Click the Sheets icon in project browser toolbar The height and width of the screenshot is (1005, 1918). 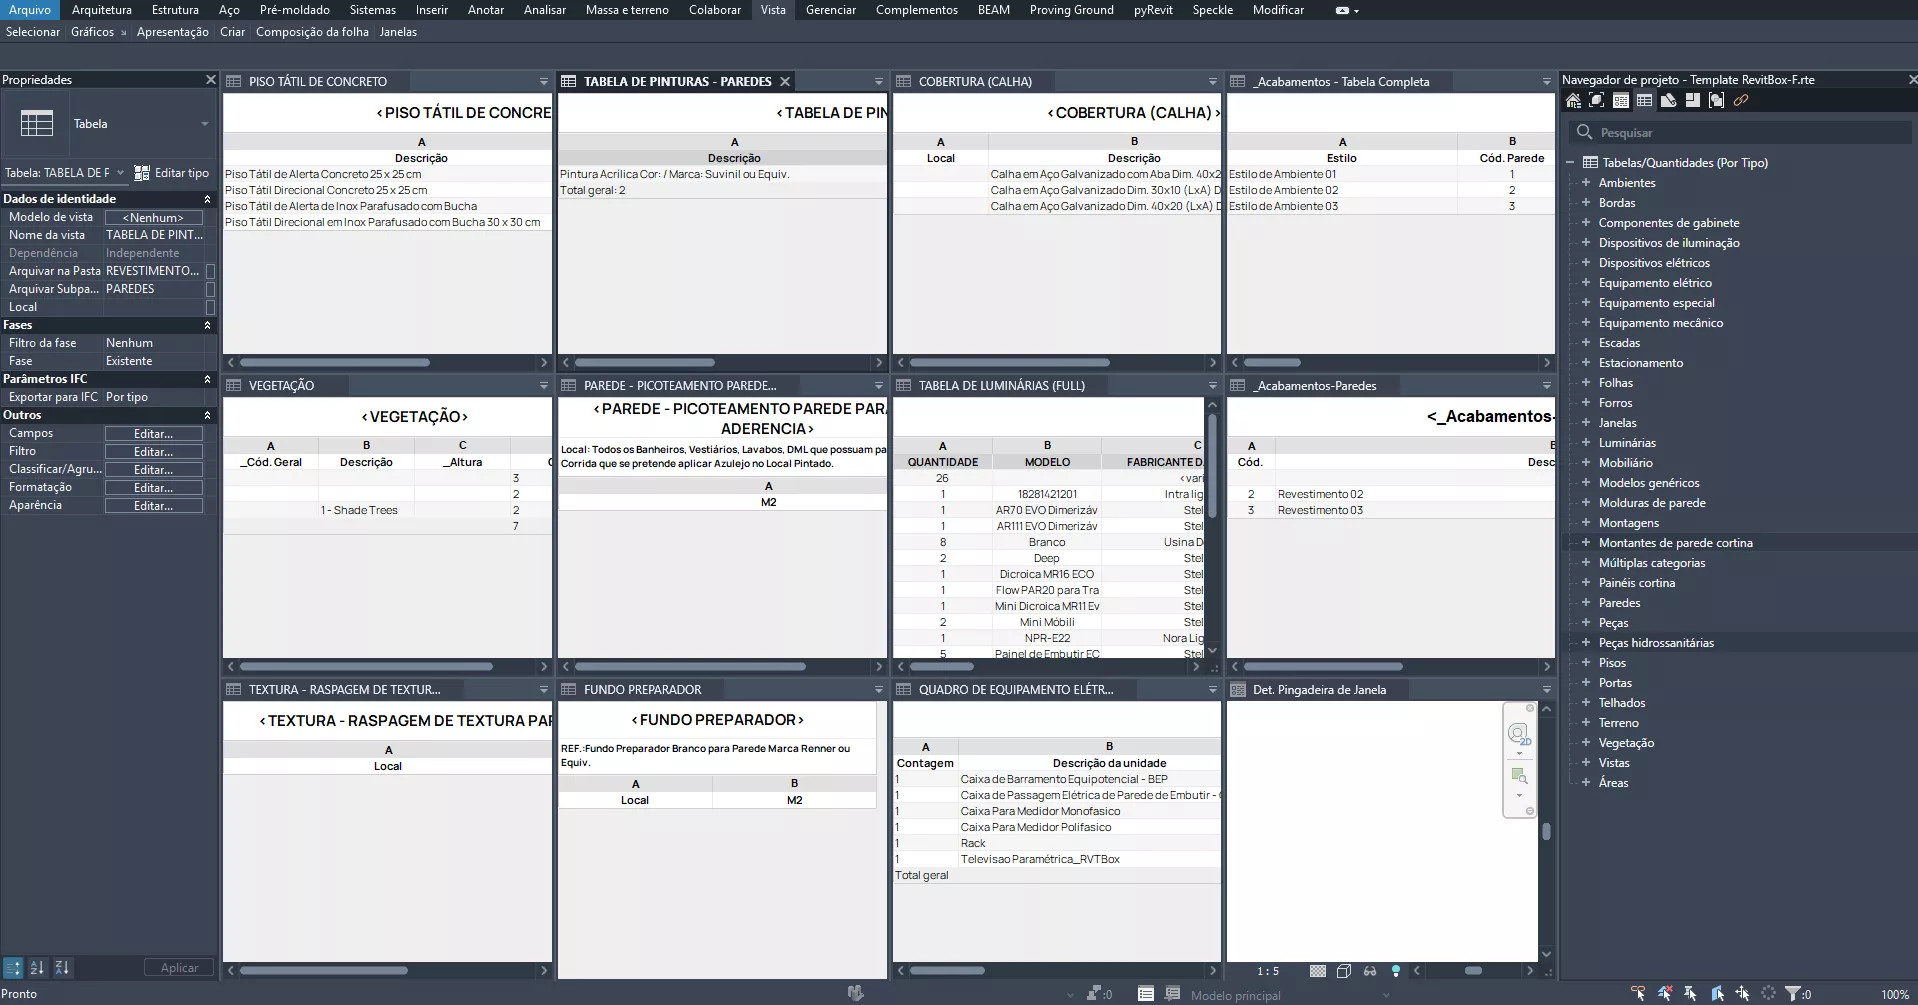point(1668,100)
